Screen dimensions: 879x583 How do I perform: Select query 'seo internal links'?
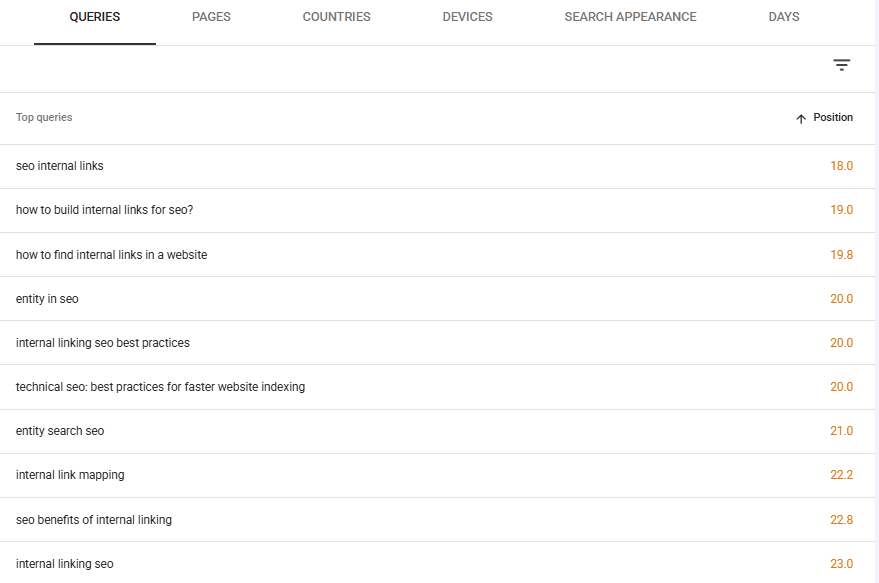pos(59,166)
